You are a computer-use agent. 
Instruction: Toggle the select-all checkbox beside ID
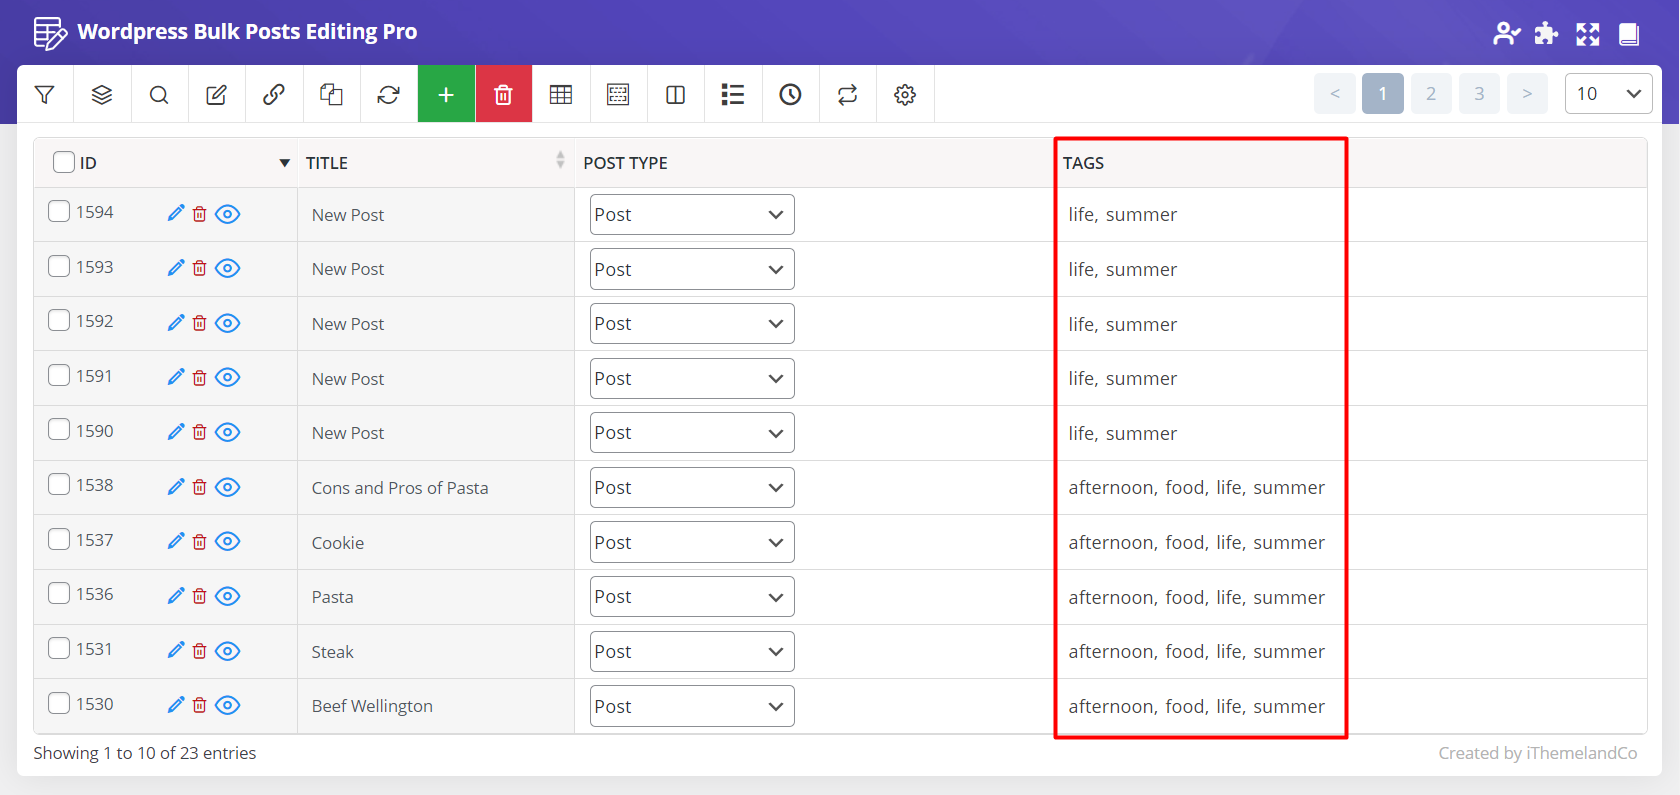[x=64, y=162]
